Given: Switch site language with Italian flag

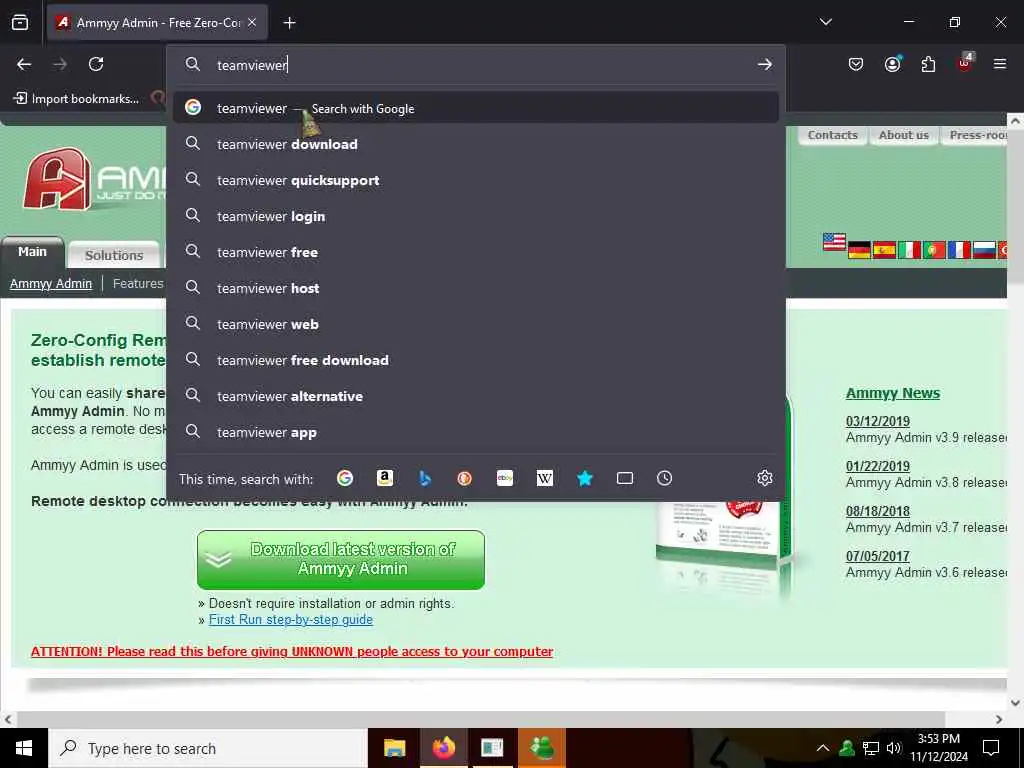Looking at the screenshot, I should point(909,250).
